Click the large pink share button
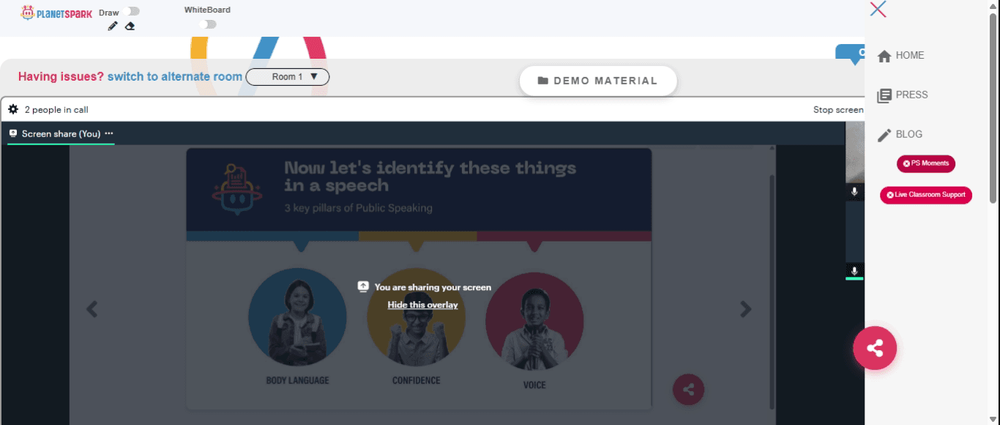The image size is (1000, 425). (875, 348)
